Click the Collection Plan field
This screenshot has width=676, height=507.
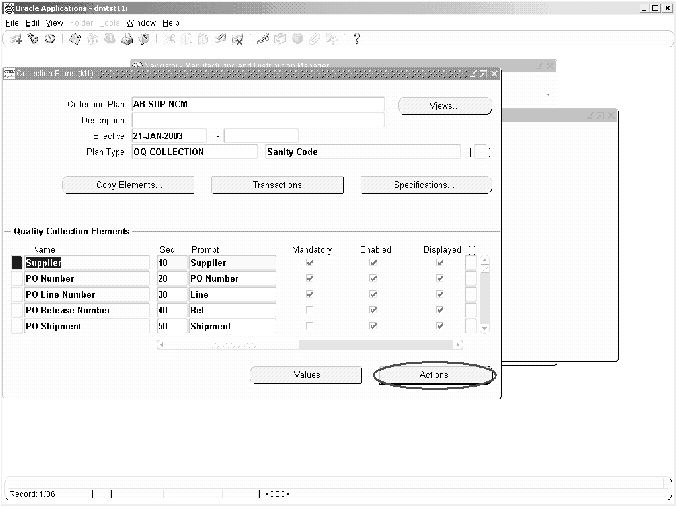[258, 104]
